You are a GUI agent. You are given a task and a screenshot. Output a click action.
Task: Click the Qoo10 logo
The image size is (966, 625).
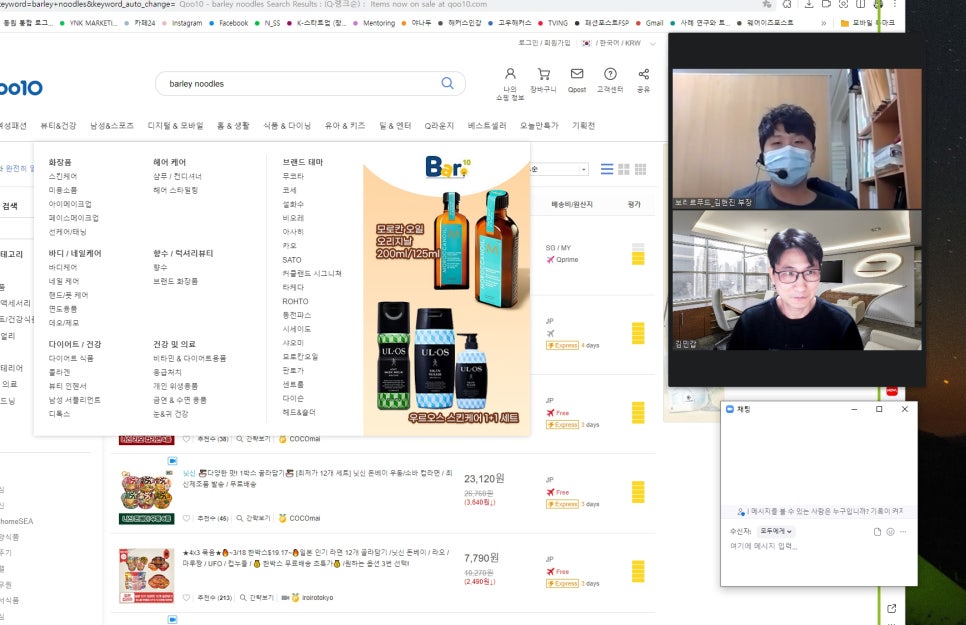20,88
